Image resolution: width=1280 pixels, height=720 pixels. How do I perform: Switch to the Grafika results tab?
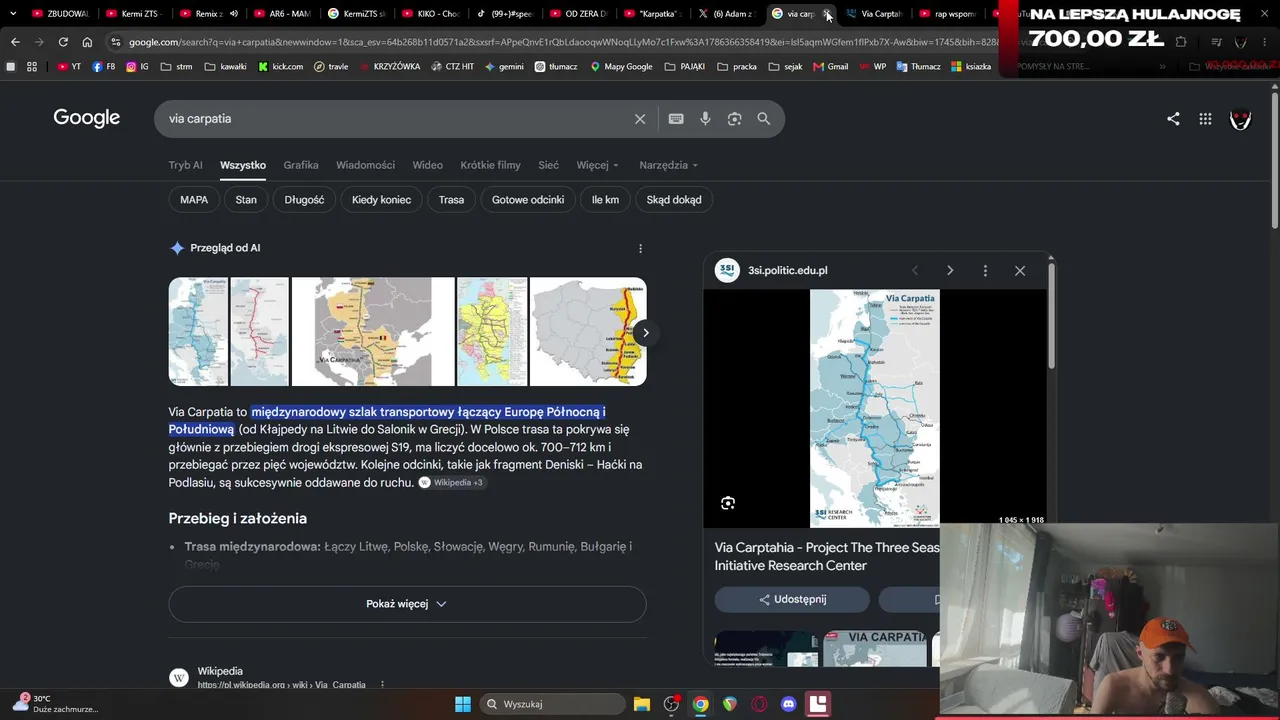point(301,165)
